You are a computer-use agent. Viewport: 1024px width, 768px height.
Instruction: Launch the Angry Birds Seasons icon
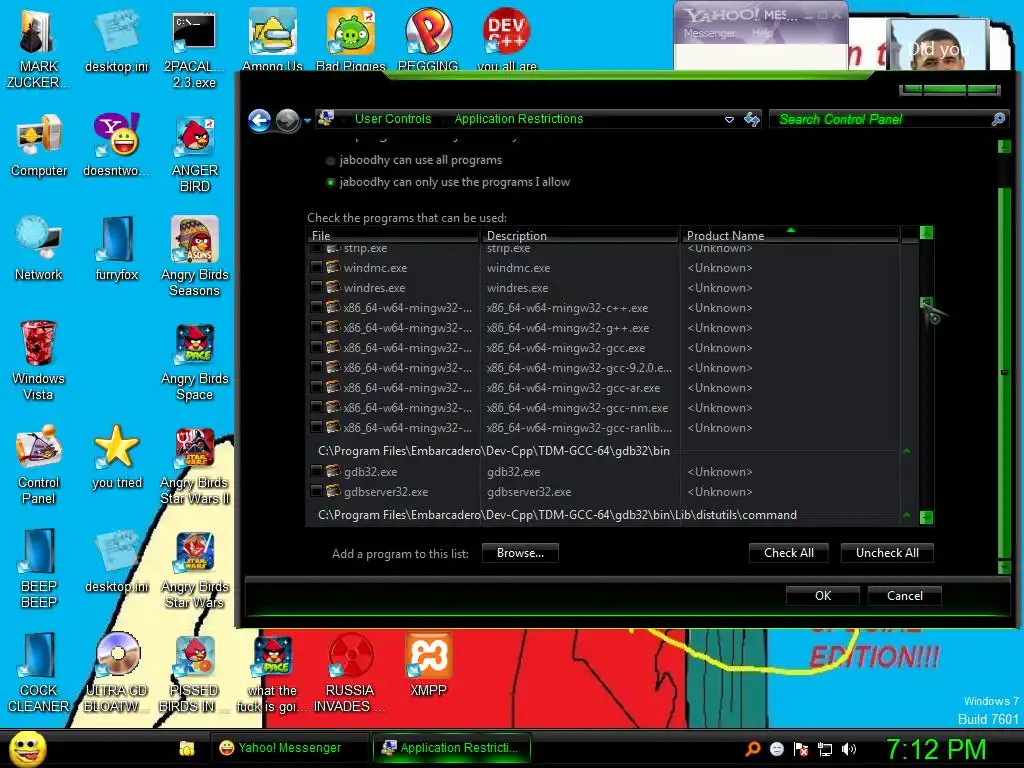tap(195, 257)
